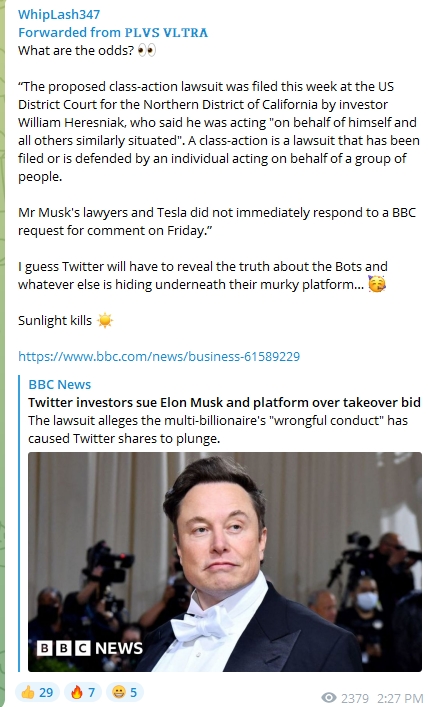The image size is (429, 707).
Task: Click the BBC News logo on image
Action: point(89,648)
